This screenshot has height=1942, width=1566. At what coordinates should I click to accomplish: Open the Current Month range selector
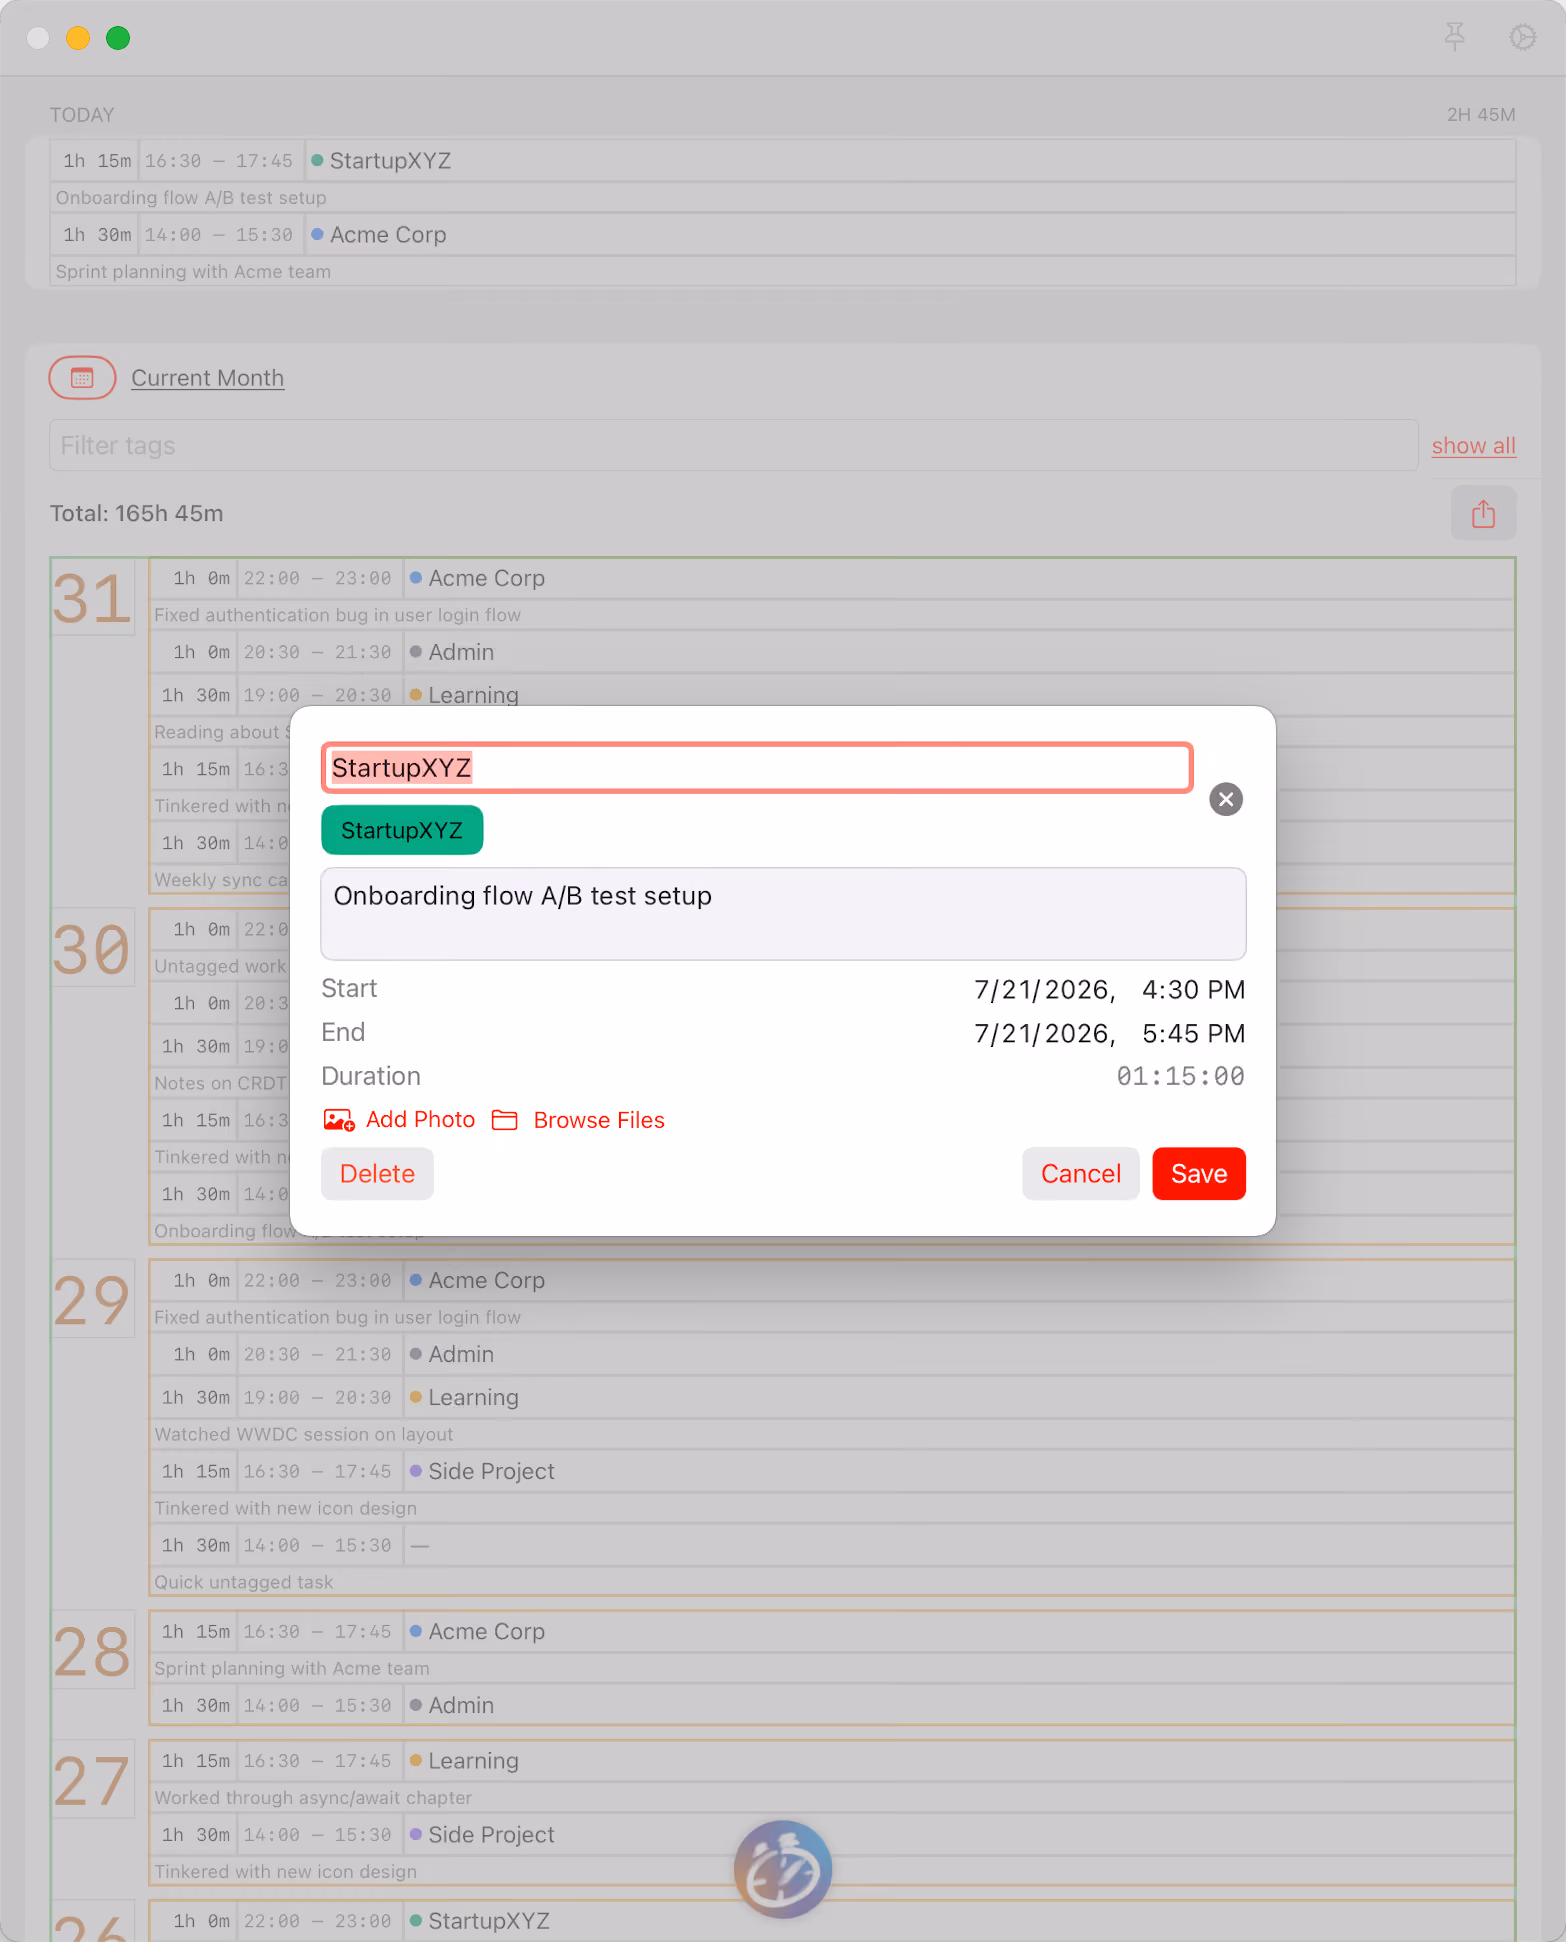[x=208, y=378]
